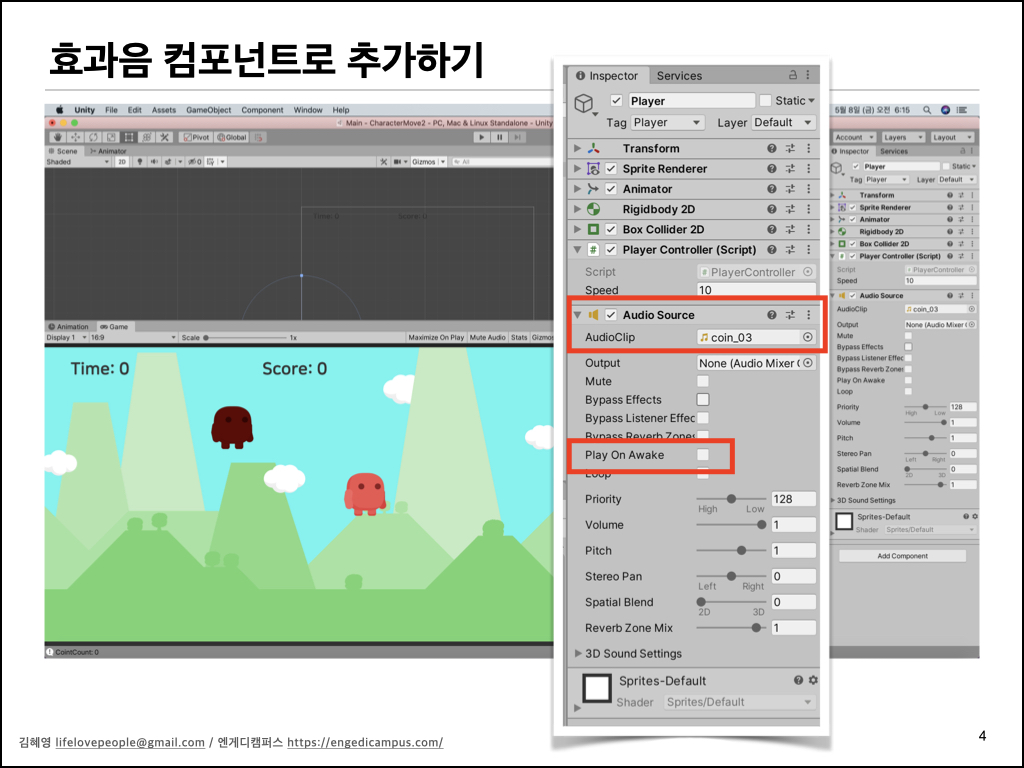1024x768 pixels.
Task: Disable Audio Source checkbox in enlarged Inspector
Action: [x=611, y=315]
